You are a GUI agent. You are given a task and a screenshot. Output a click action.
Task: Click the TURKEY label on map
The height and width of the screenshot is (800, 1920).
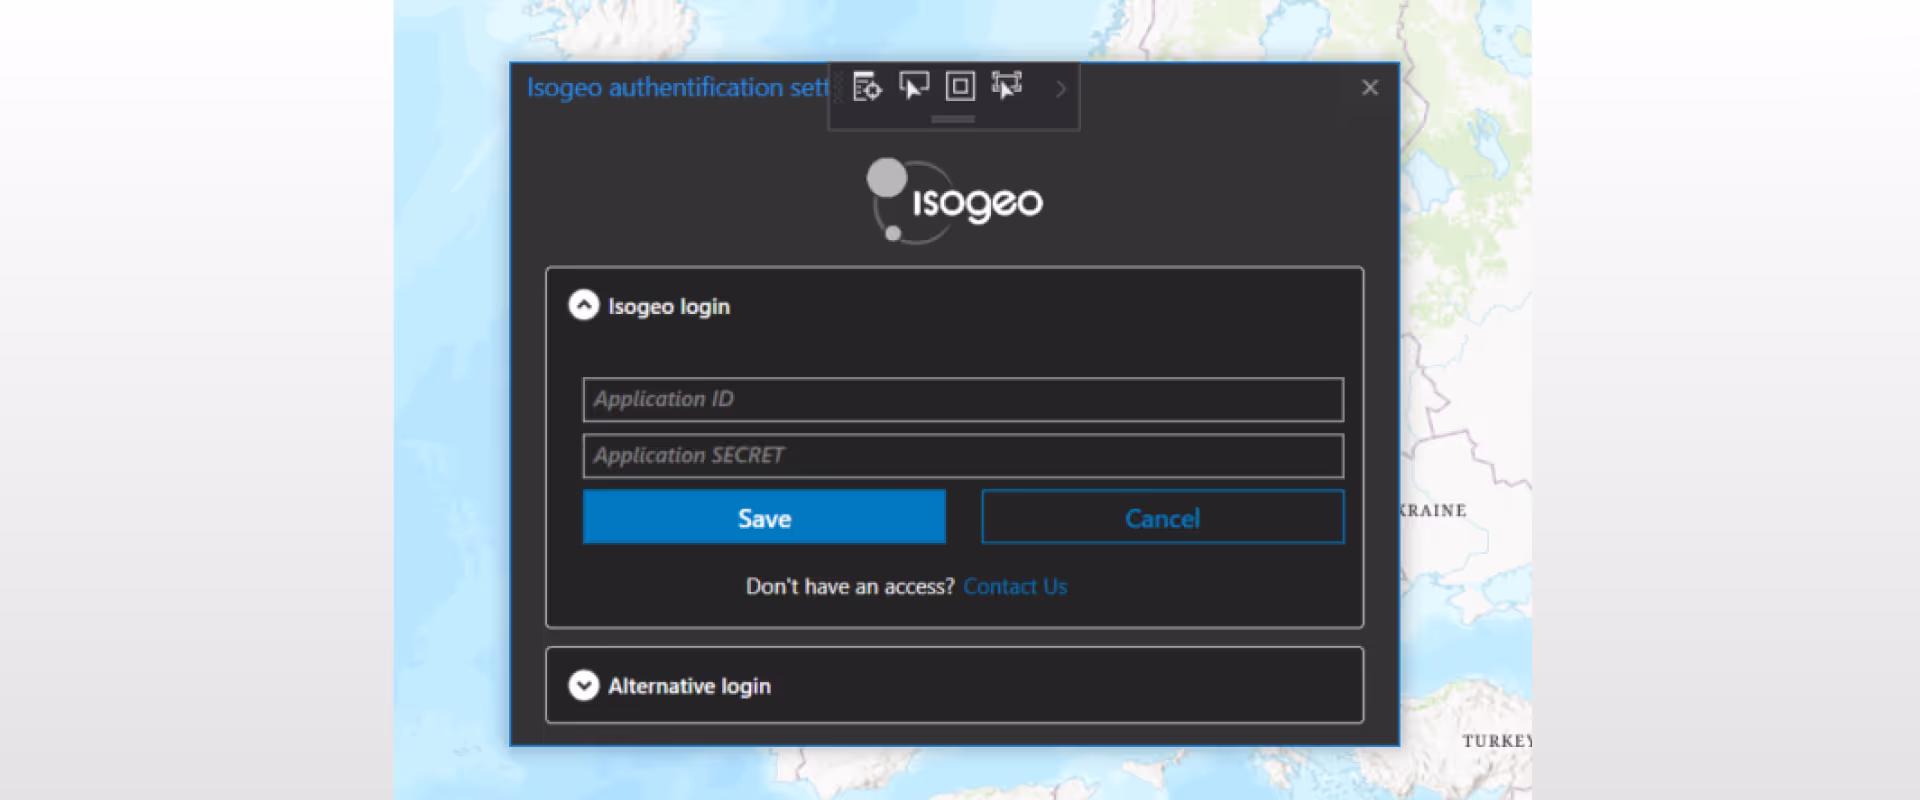[1497, 741]
